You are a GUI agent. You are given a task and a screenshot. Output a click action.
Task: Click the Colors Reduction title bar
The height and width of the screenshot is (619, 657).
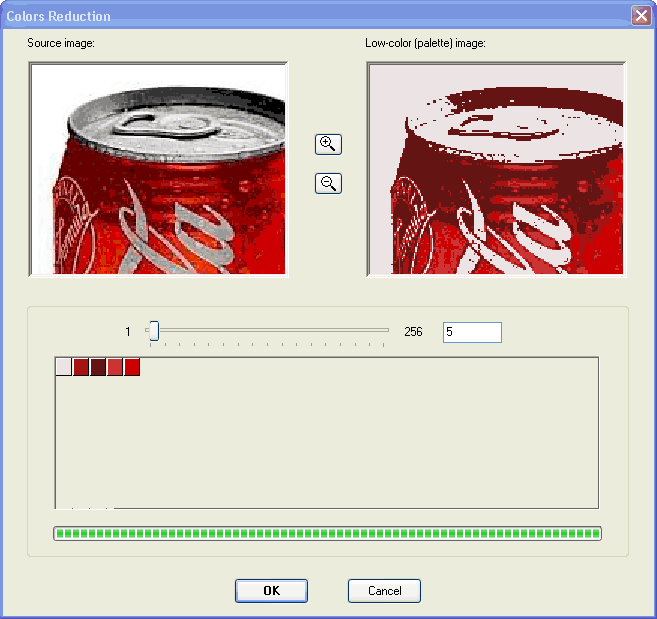300,16
